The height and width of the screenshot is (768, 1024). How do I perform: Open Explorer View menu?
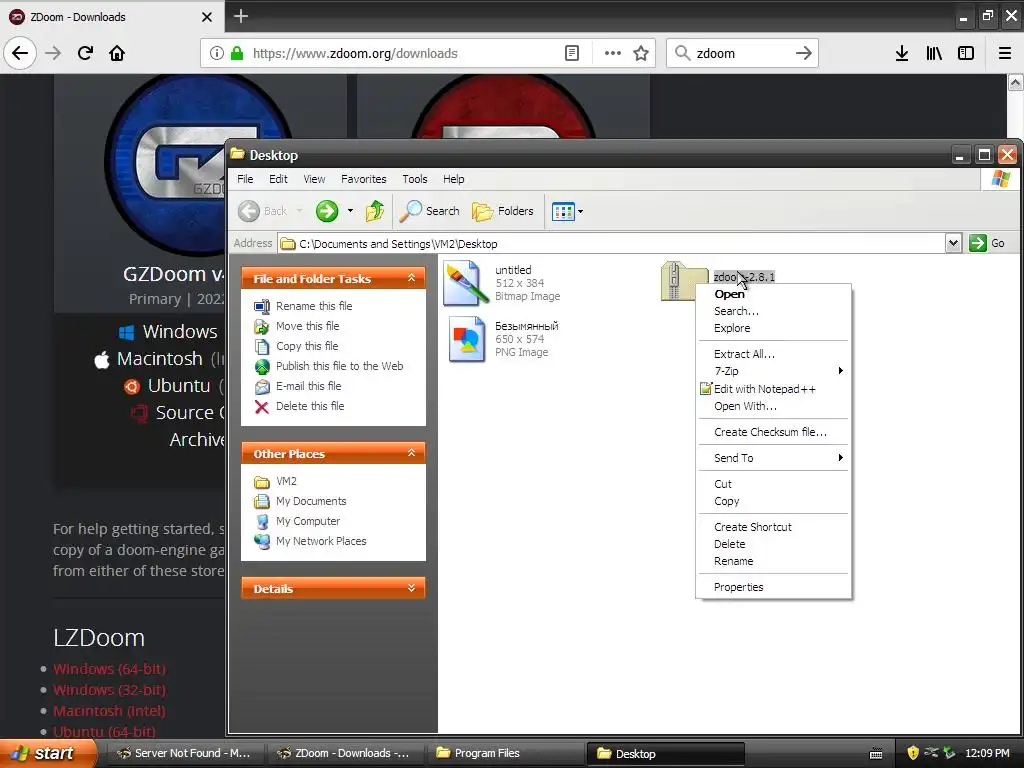pos(314,179)
